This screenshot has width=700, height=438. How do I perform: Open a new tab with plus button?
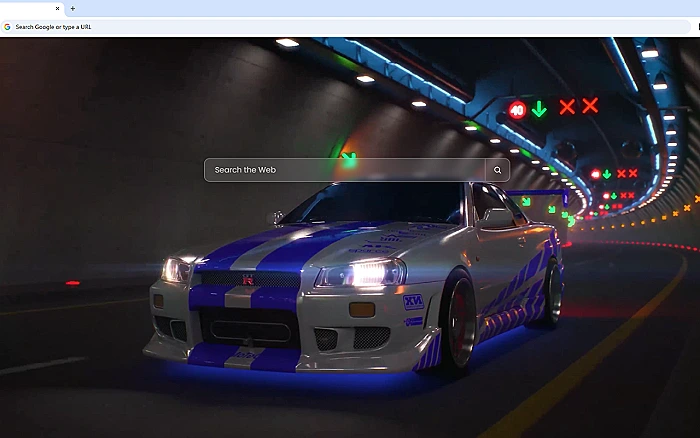coord(73,8)
